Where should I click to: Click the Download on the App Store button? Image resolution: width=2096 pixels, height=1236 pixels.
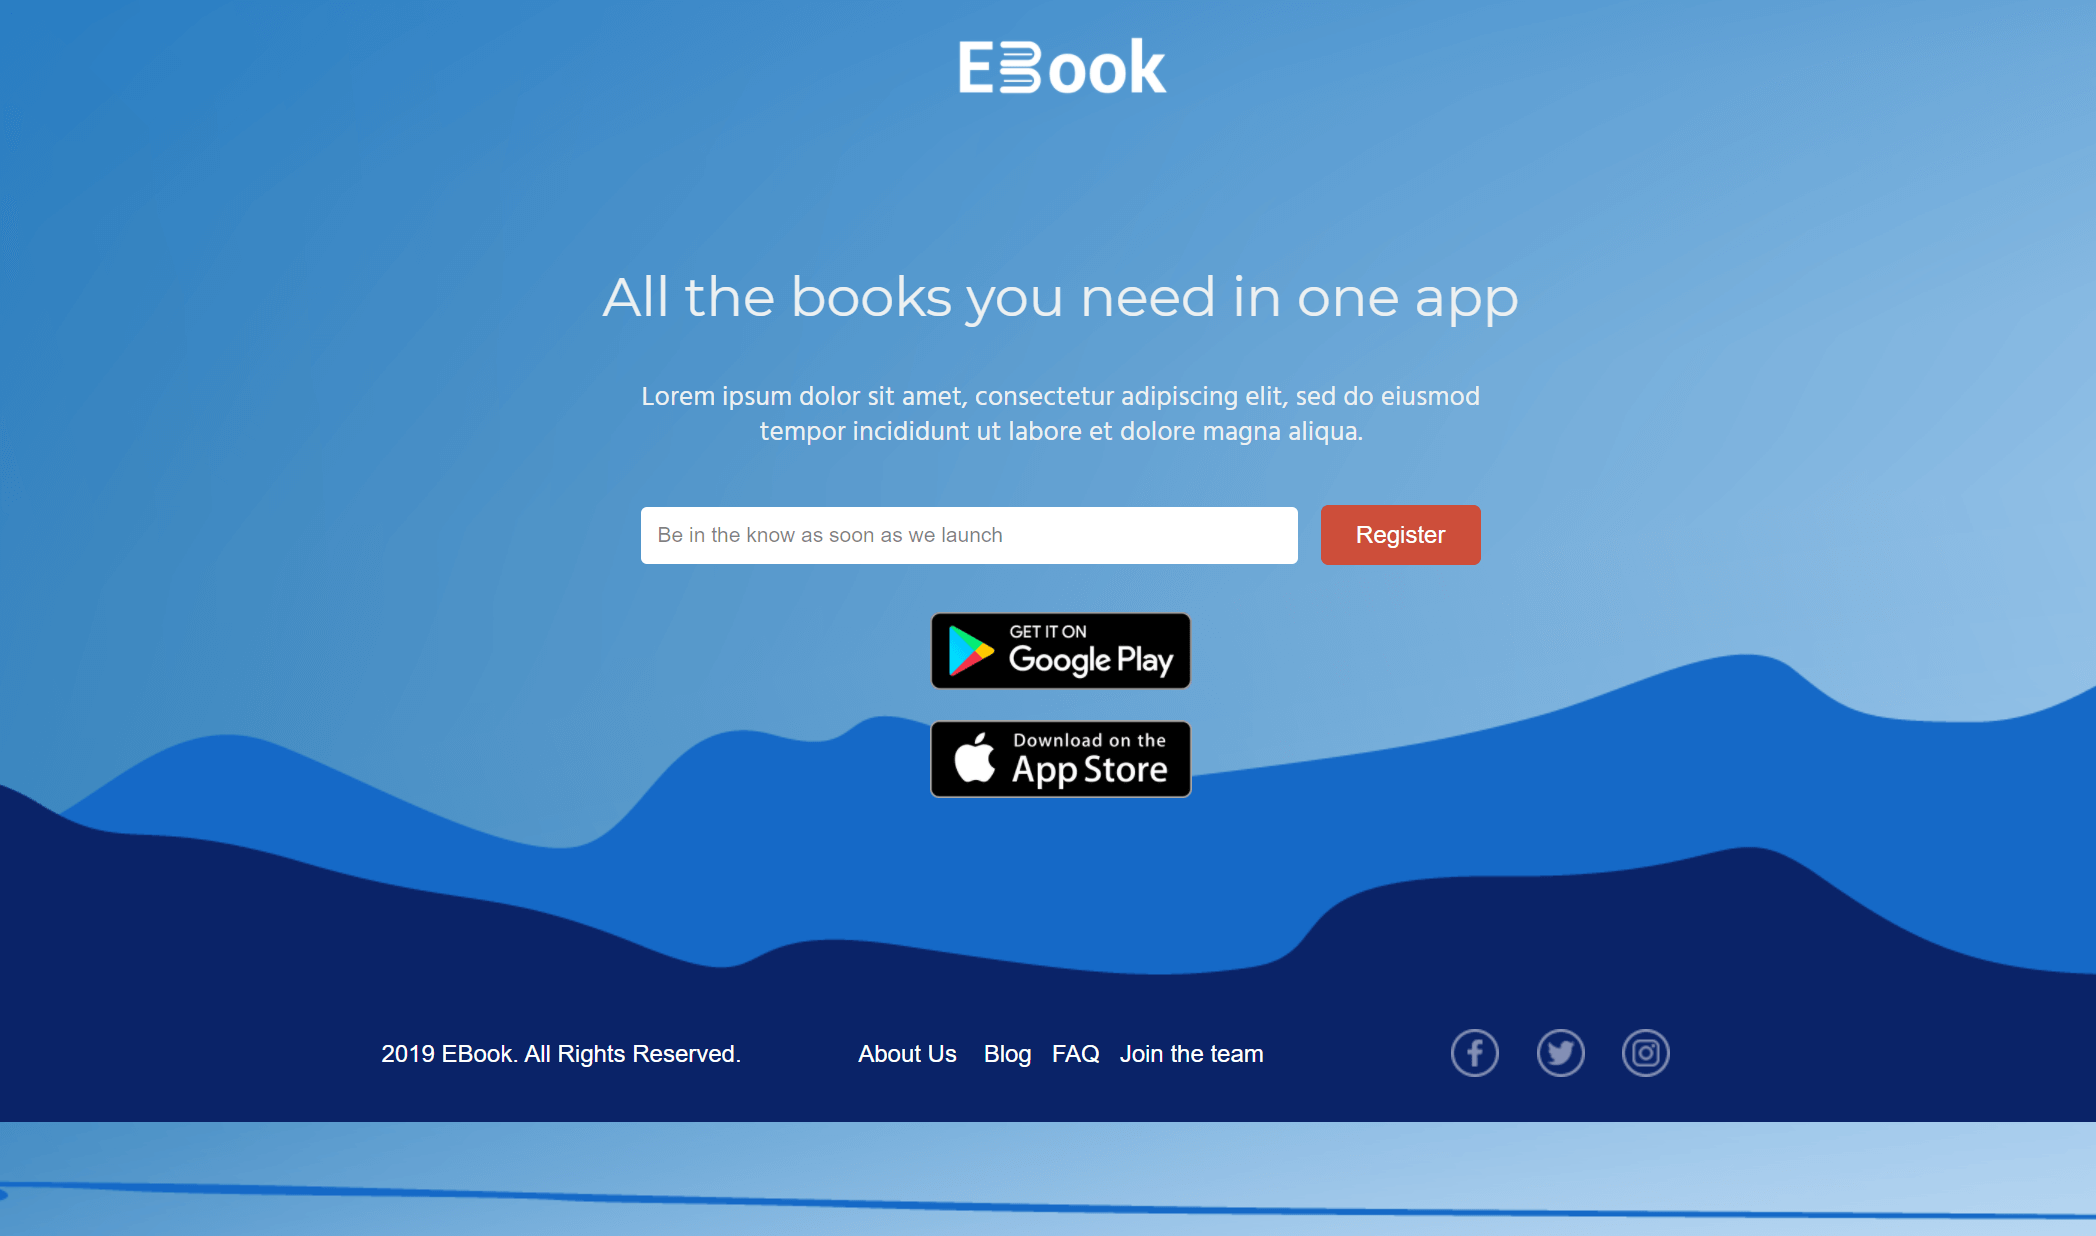pyautogui.click(x=1061, y=758)
